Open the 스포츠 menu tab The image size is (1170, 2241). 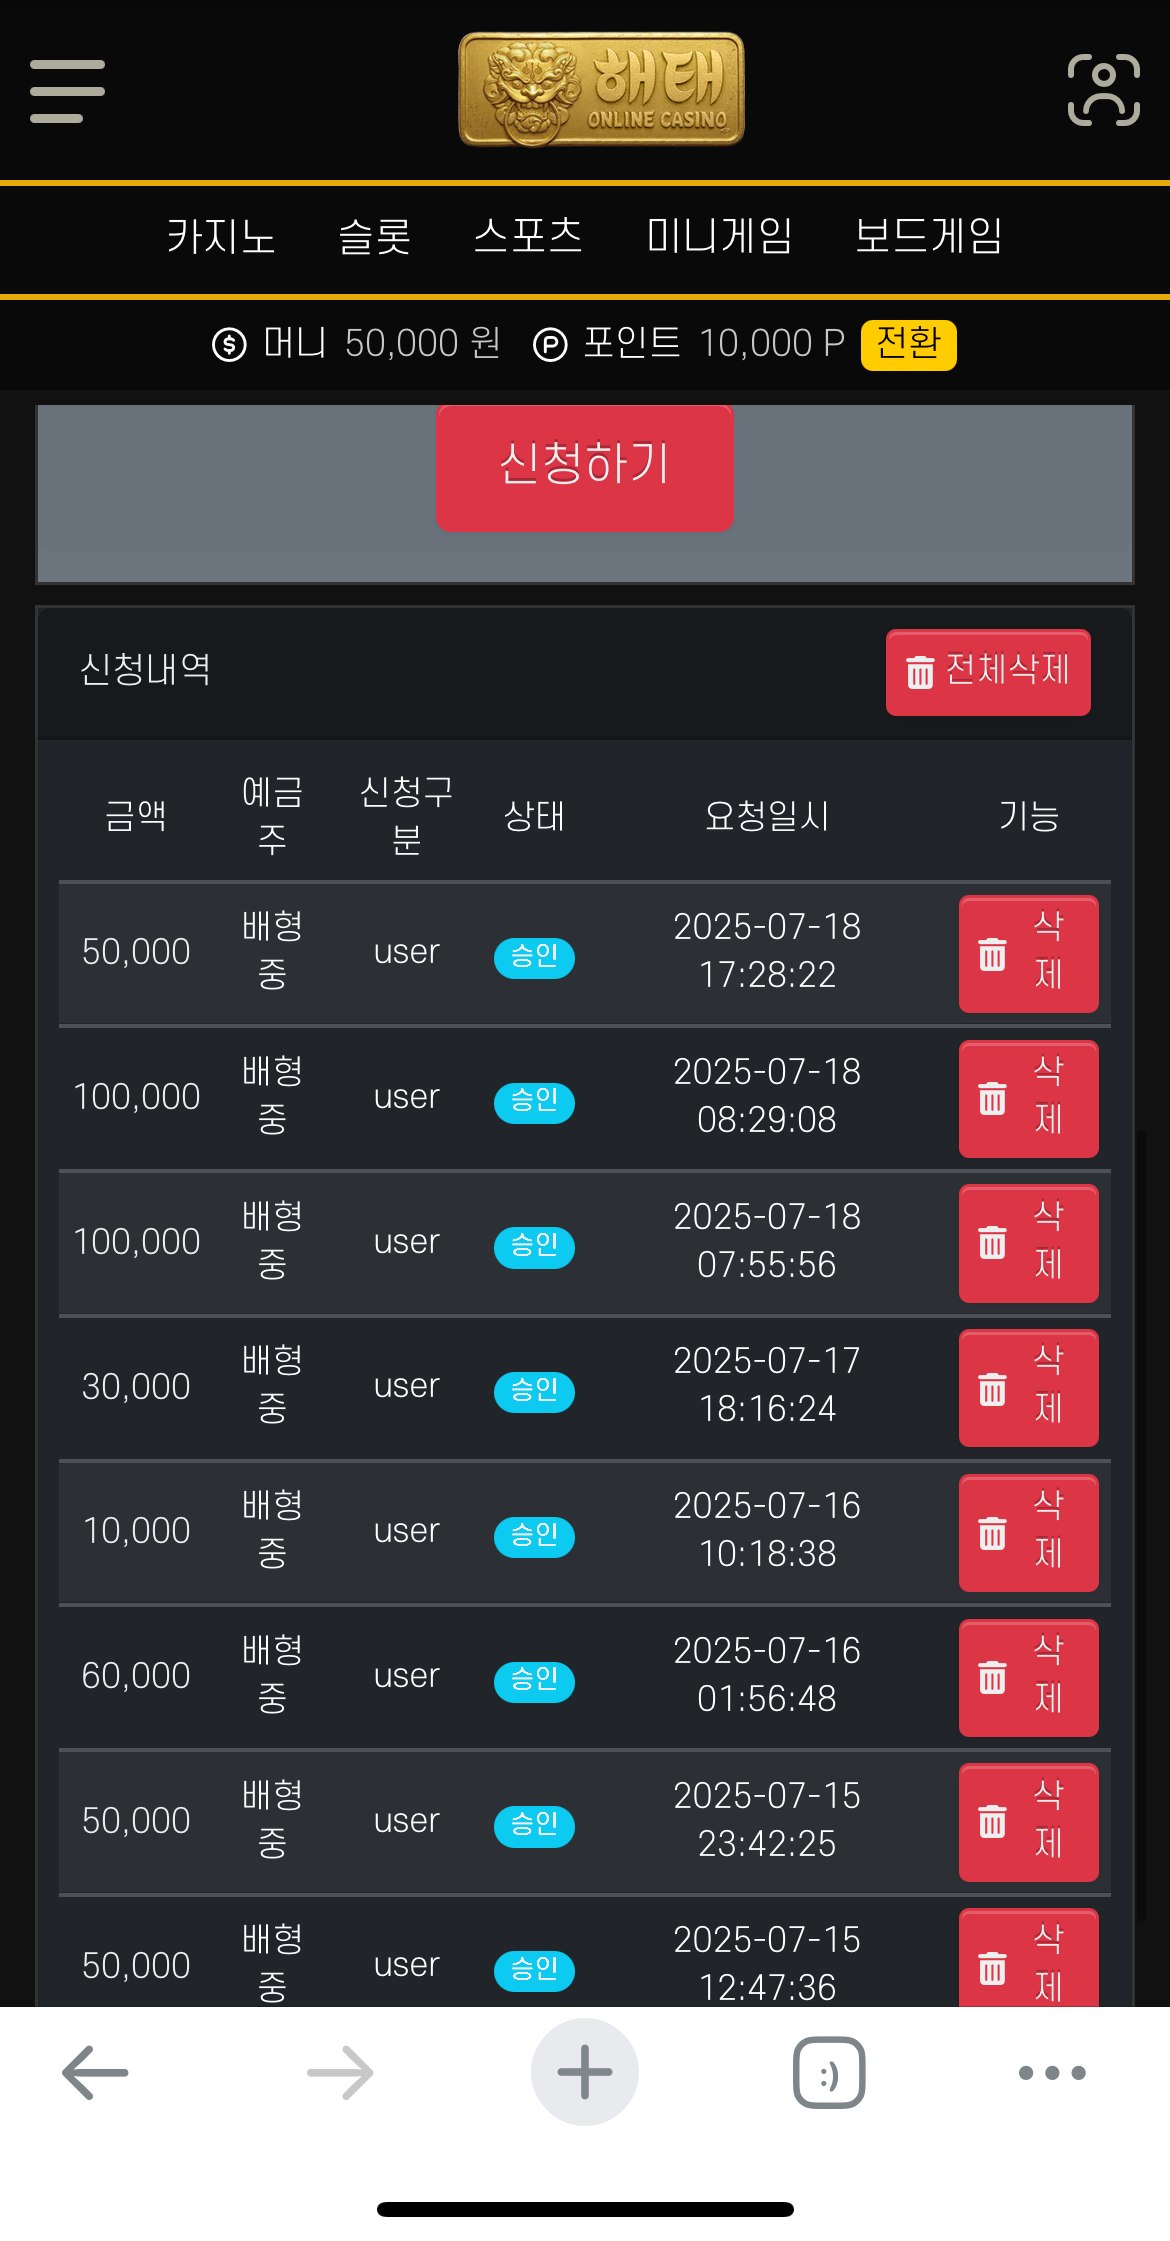(x=528, y=237)
